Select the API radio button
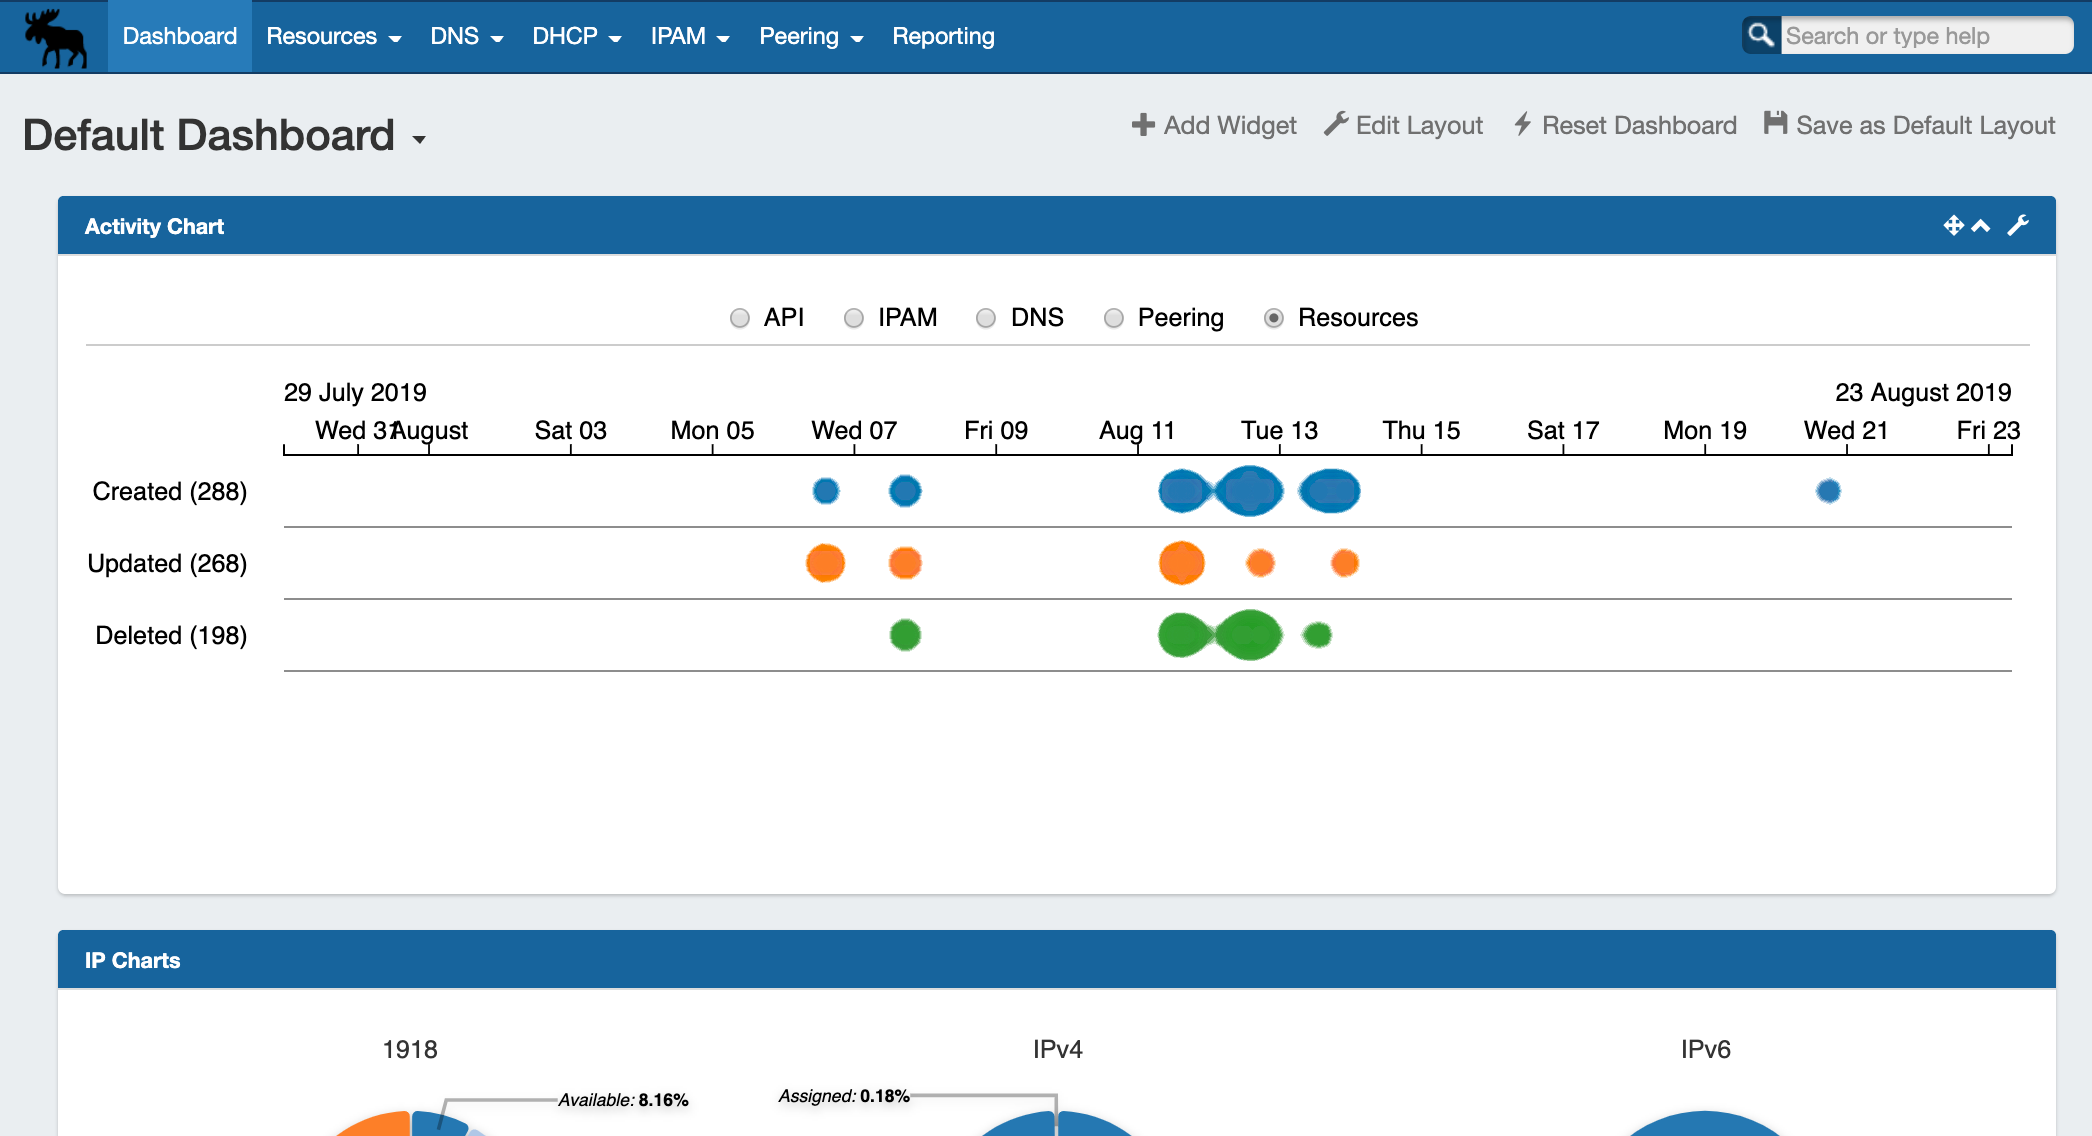This screenshot has width=2092, height=1136. pos(740,318)
